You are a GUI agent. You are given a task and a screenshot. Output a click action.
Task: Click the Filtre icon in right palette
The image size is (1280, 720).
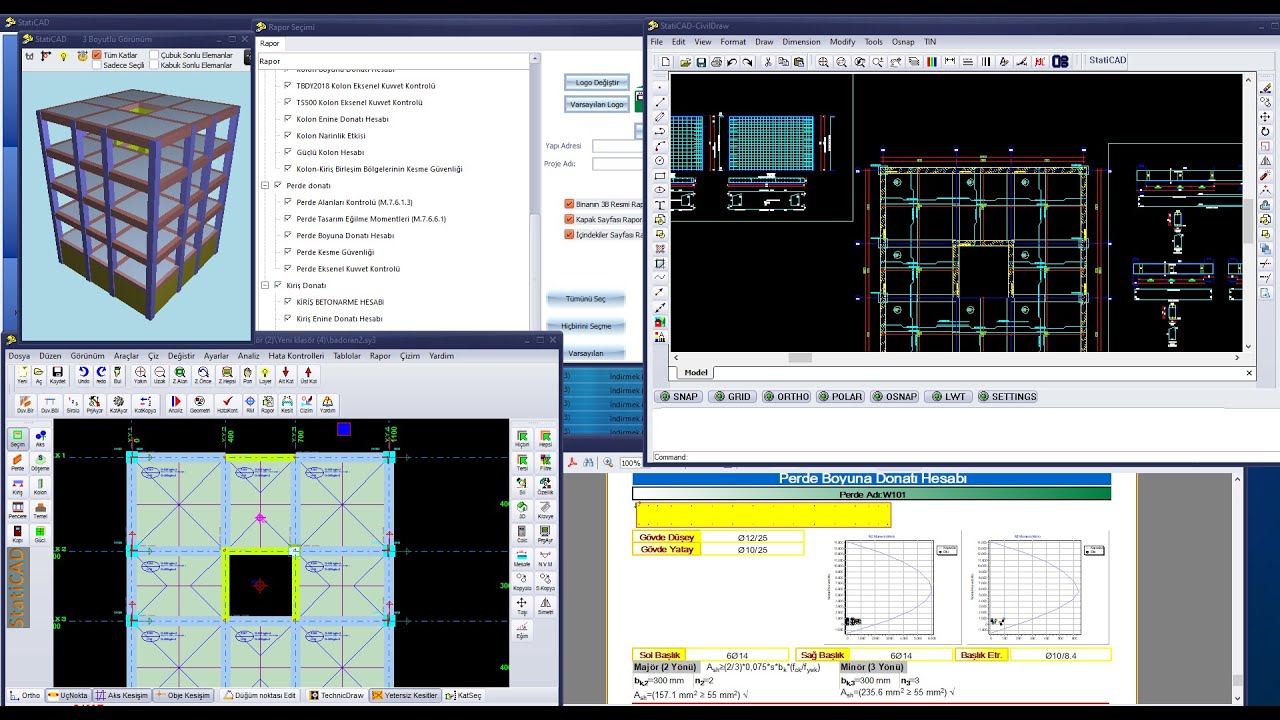coord(546,463)
